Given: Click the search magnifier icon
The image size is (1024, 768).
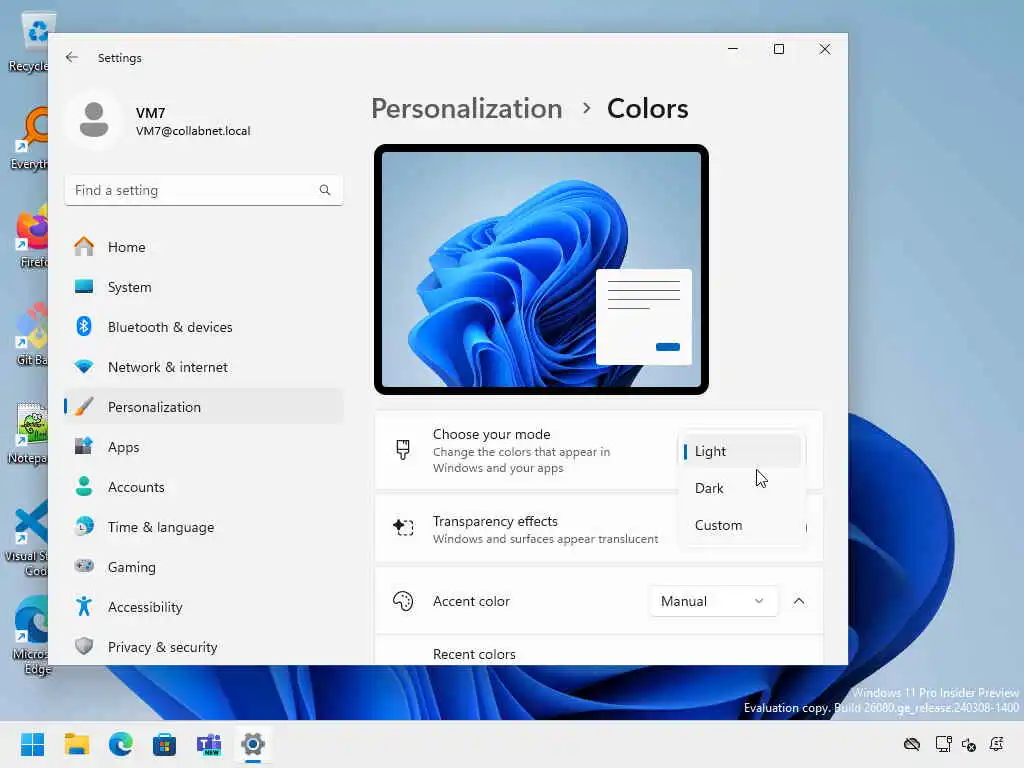Looking at the screenshot, I should [325, 190].
